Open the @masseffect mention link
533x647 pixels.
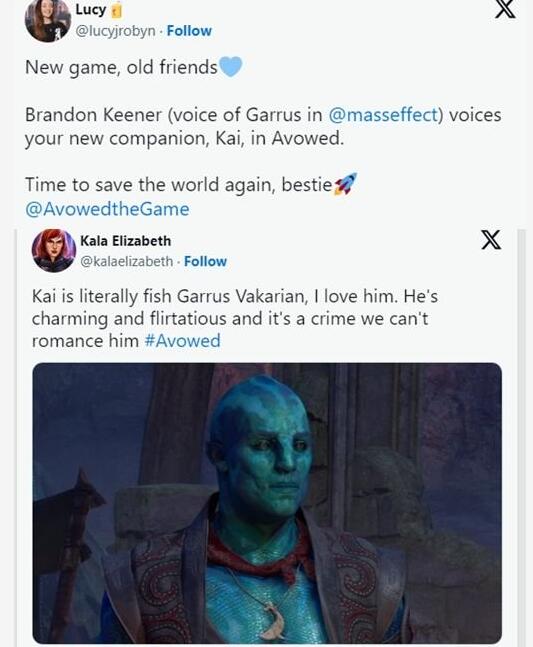click(382, 115)
